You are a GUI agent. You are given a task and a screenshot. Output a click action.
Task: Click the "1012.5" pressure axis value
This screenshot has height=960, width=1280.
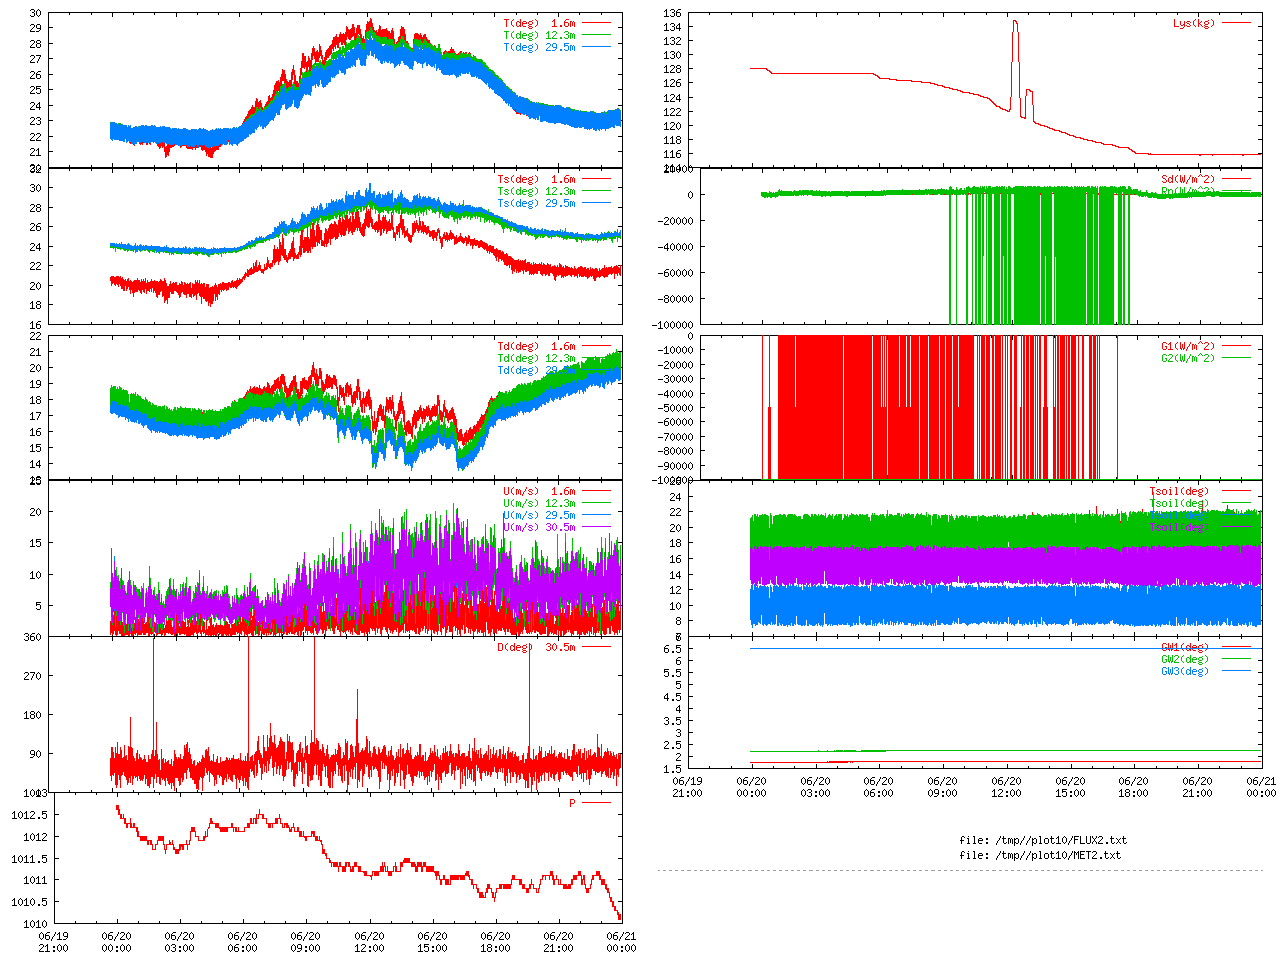[29, 815]
